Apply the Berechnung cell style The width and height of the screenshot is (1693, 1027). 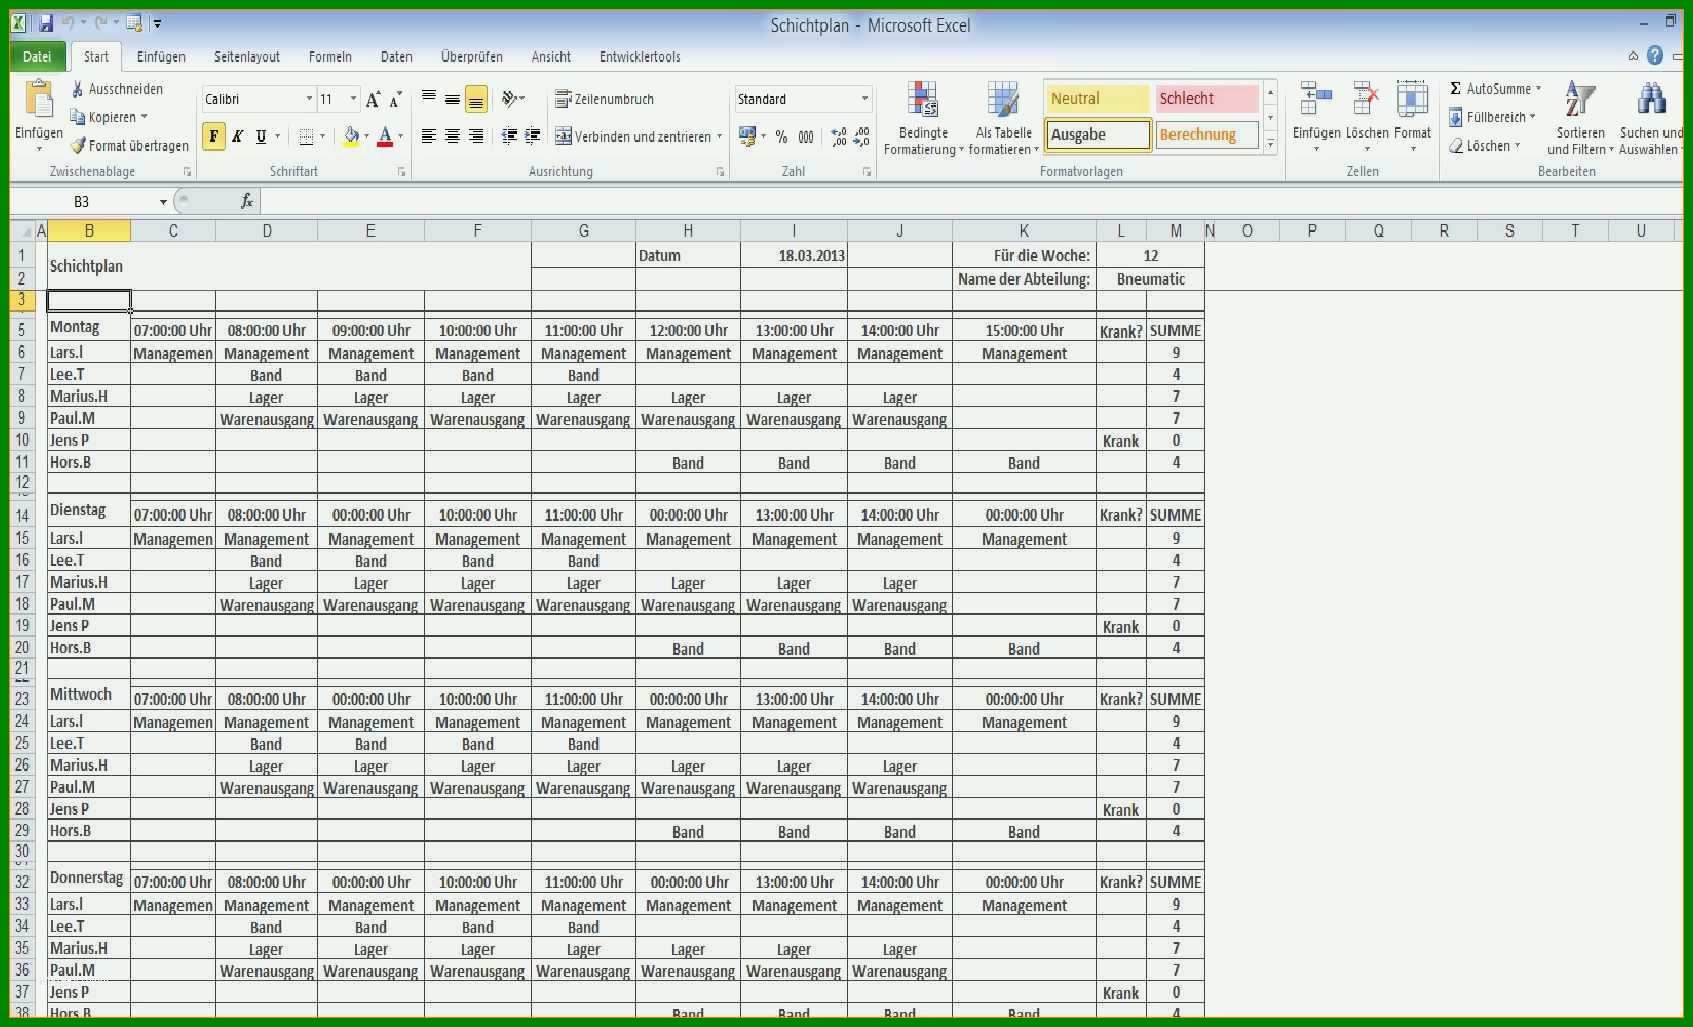click(1207, 135)
